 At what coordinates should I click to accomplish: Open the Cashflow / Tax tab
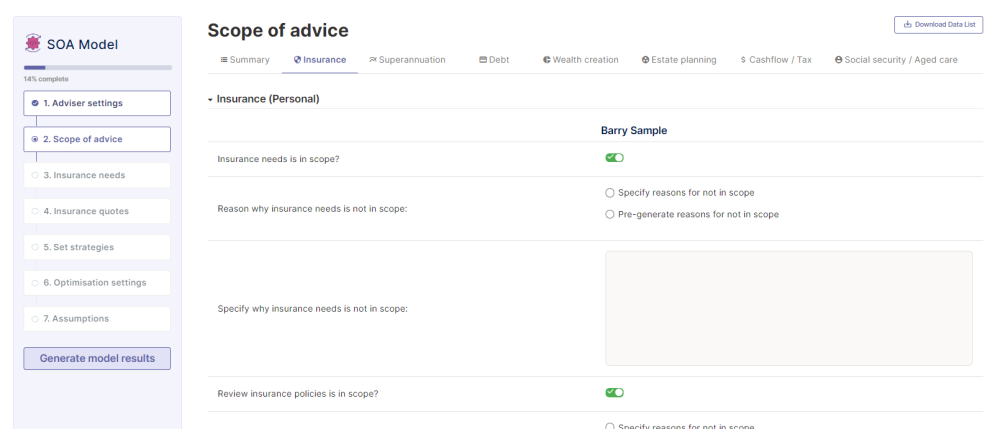(x=776, y=60)
